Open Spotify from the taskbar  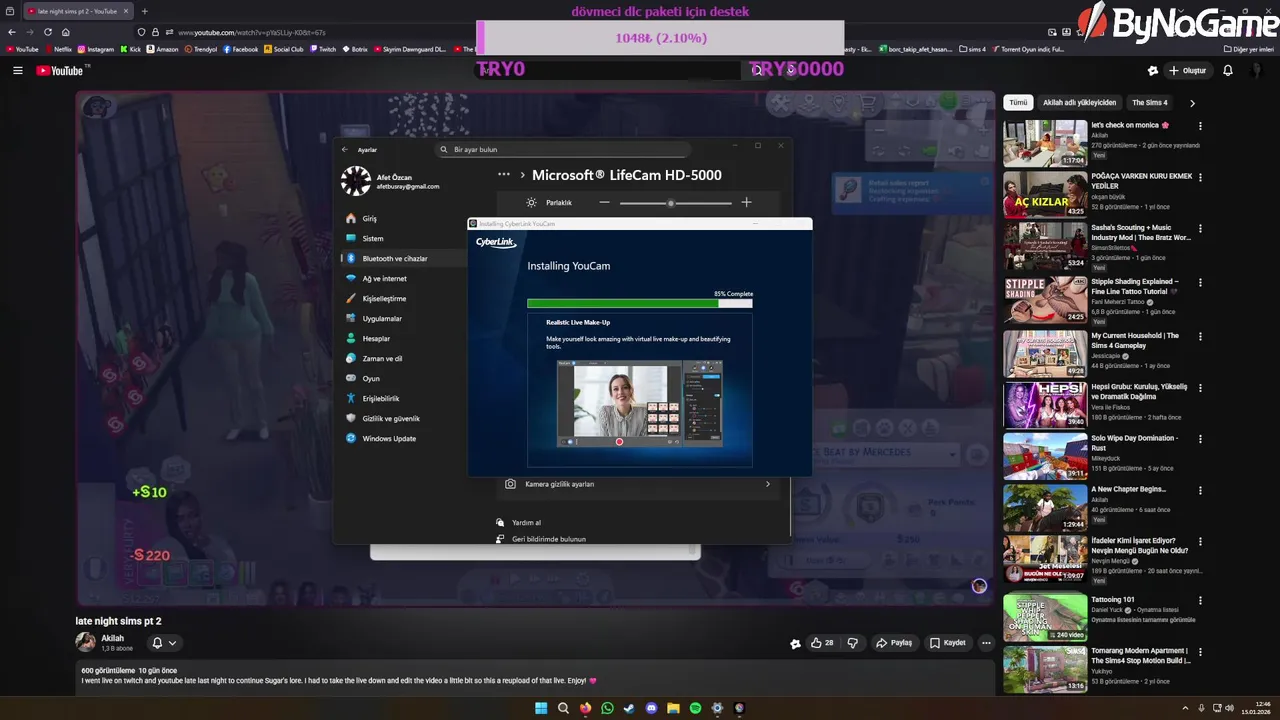coord(695,708)
